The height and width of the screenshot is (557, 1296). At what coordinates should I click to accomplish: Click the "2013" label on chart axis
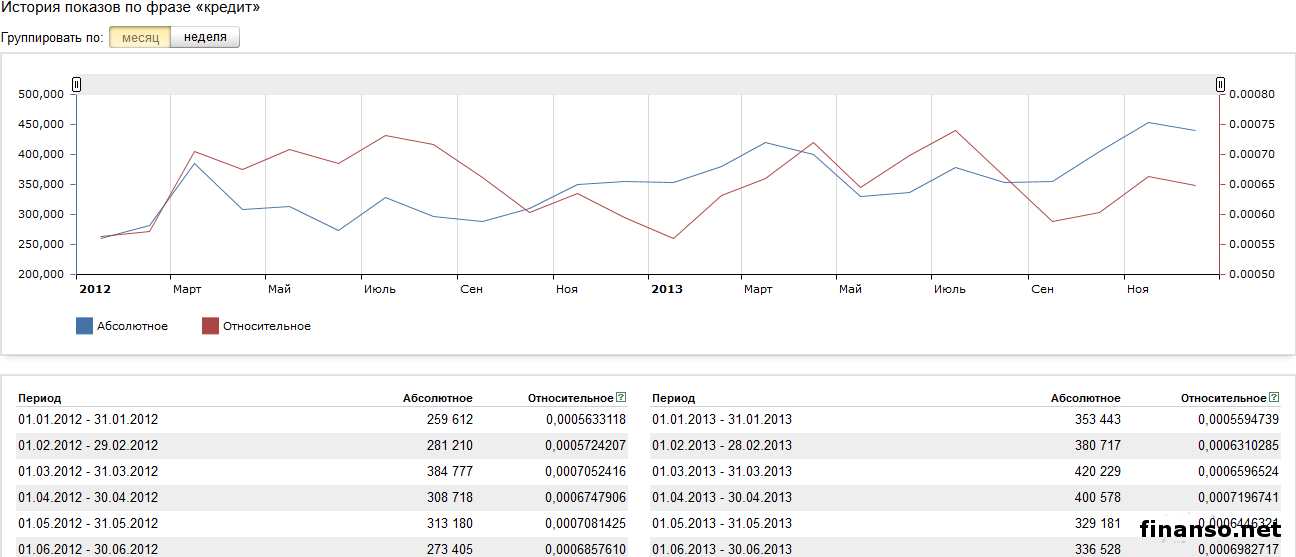pyautogui.click(x=667, y=289)
